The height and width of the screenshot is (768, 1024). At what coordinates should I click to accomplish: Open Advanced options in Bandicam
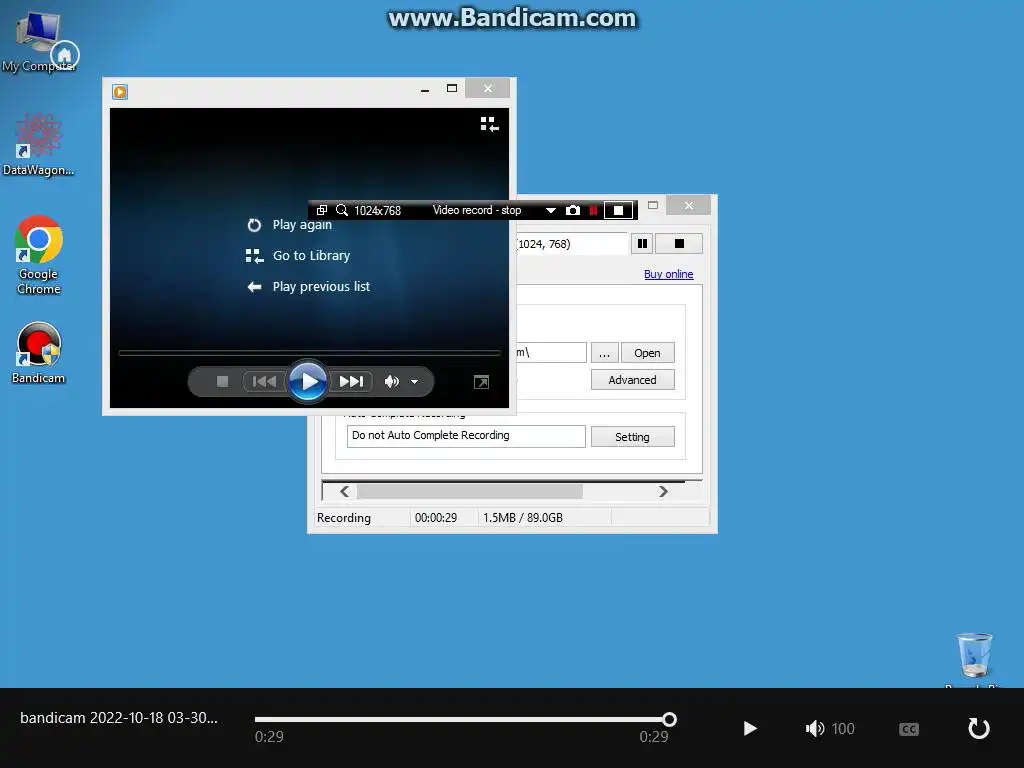632,379
